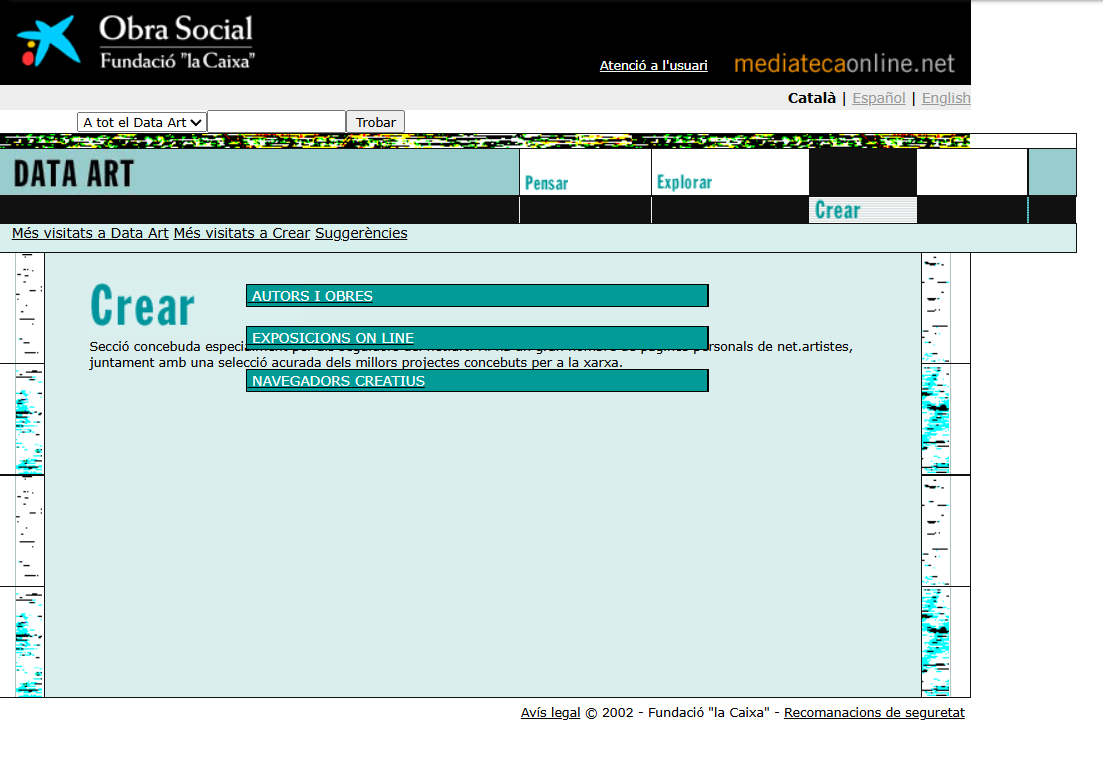The height and width of the screenshot is (767, 1103).
Task: Click the '© 2002 - Fundació "la Caixa"' footer text
Action: 677,713
